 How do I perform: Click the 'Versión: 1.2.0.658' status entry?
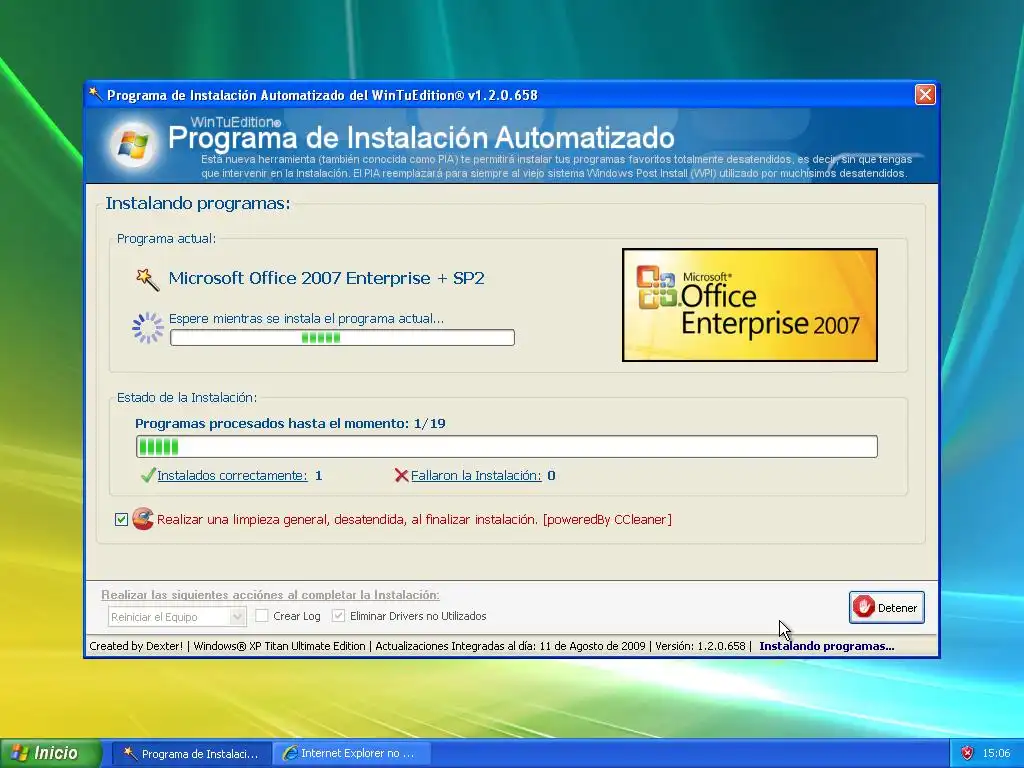[x=700, y=646]
